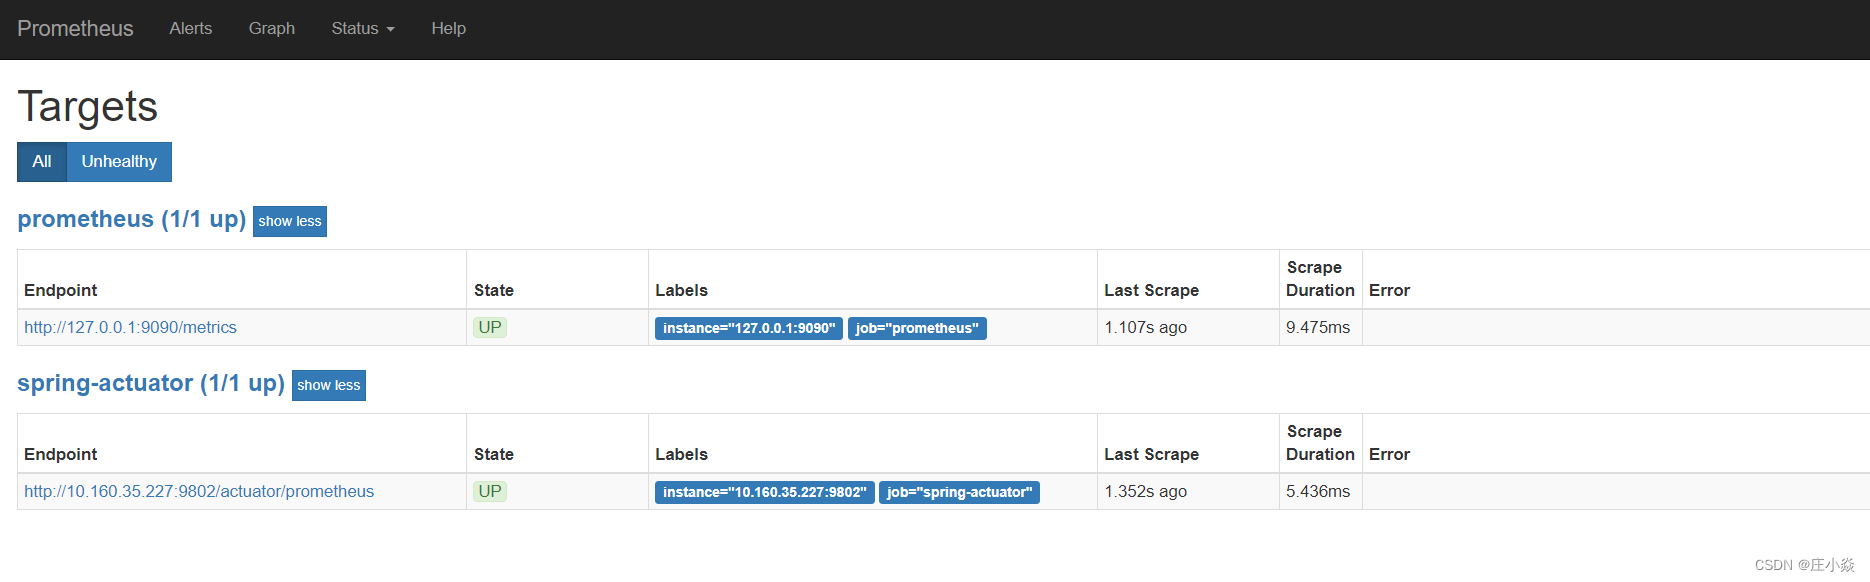Select the 1.107s ago last scrape value
The width and height of the screenshot is (1870, 582).
click(x=1146, y=327)
